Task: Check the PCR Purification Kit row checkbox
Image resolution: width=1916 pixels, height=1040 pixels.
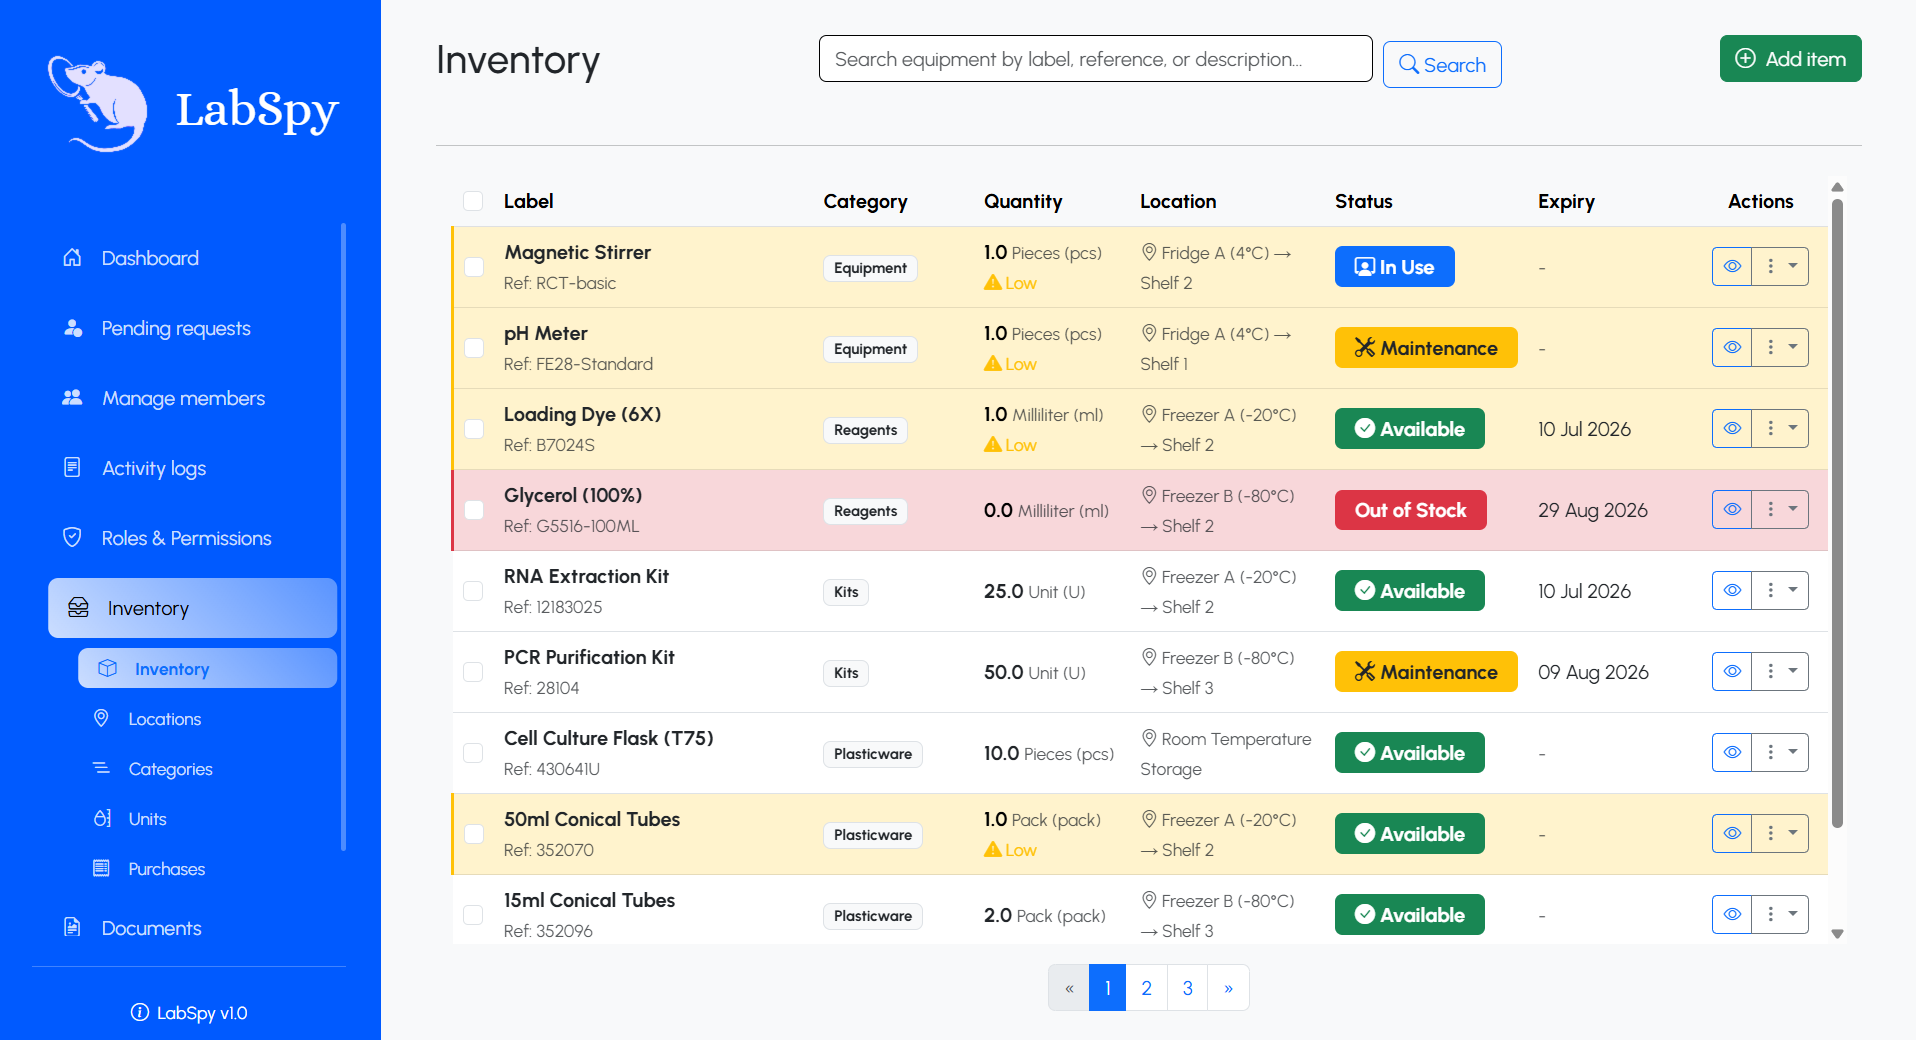Action: [473, 672]
